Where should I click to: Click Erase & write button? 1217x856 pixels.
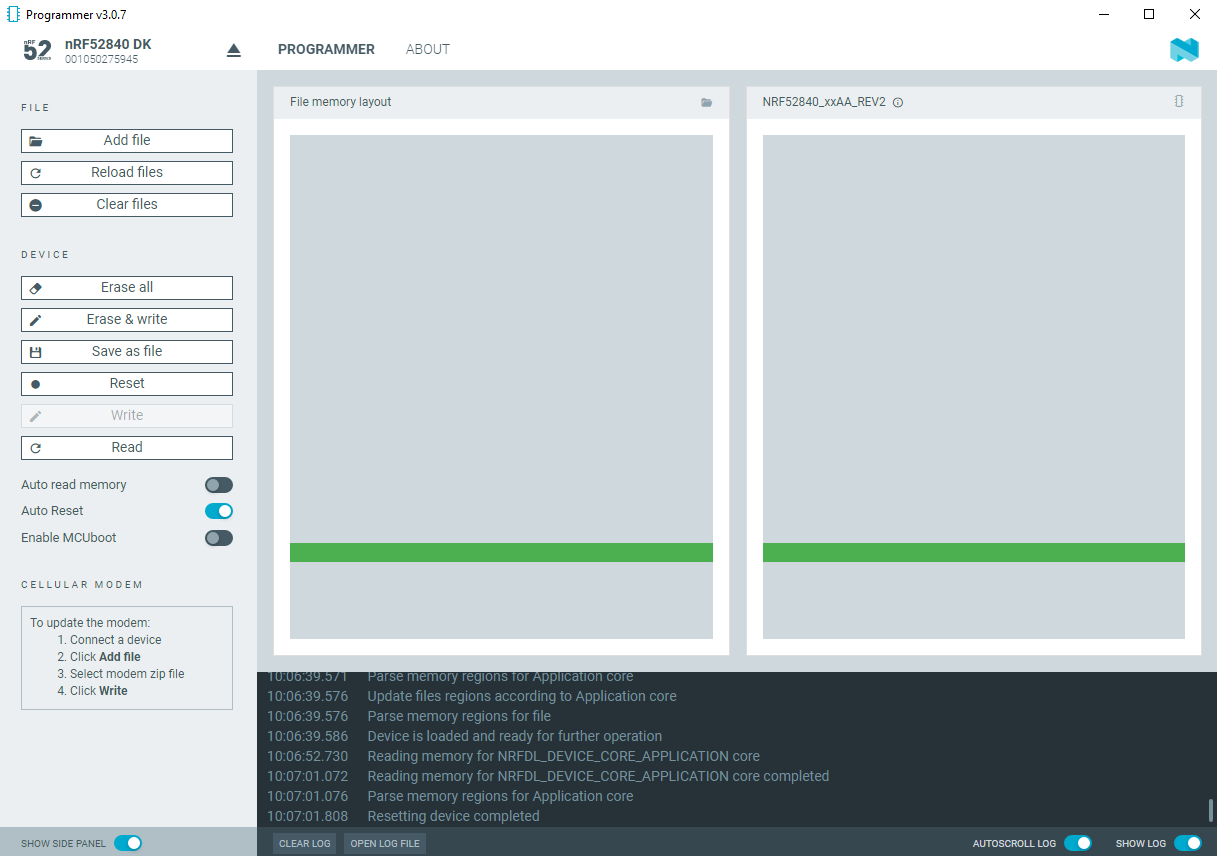pos(127,320)
